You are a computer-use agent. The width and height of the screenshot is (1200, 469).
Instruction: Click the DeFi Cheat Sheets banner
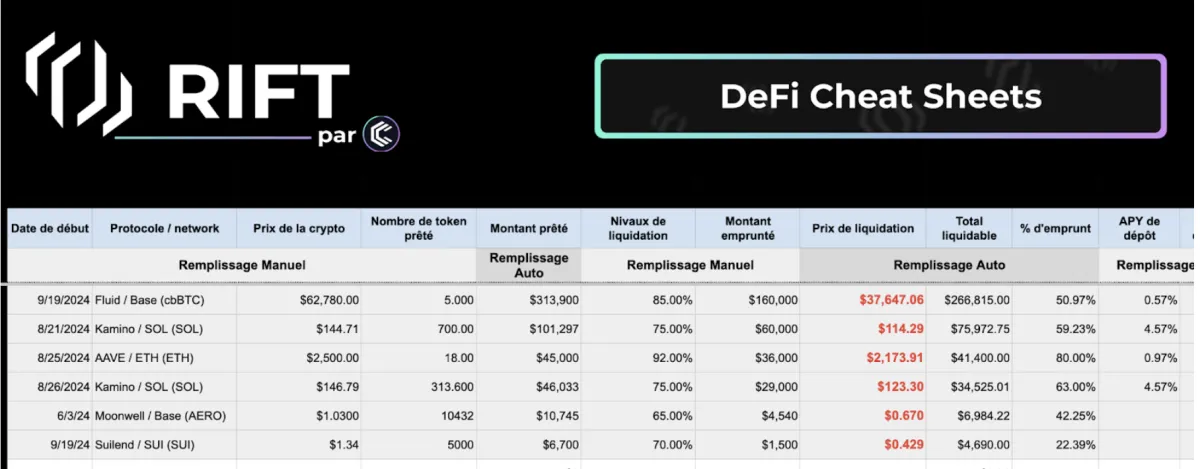coord(880,96)
